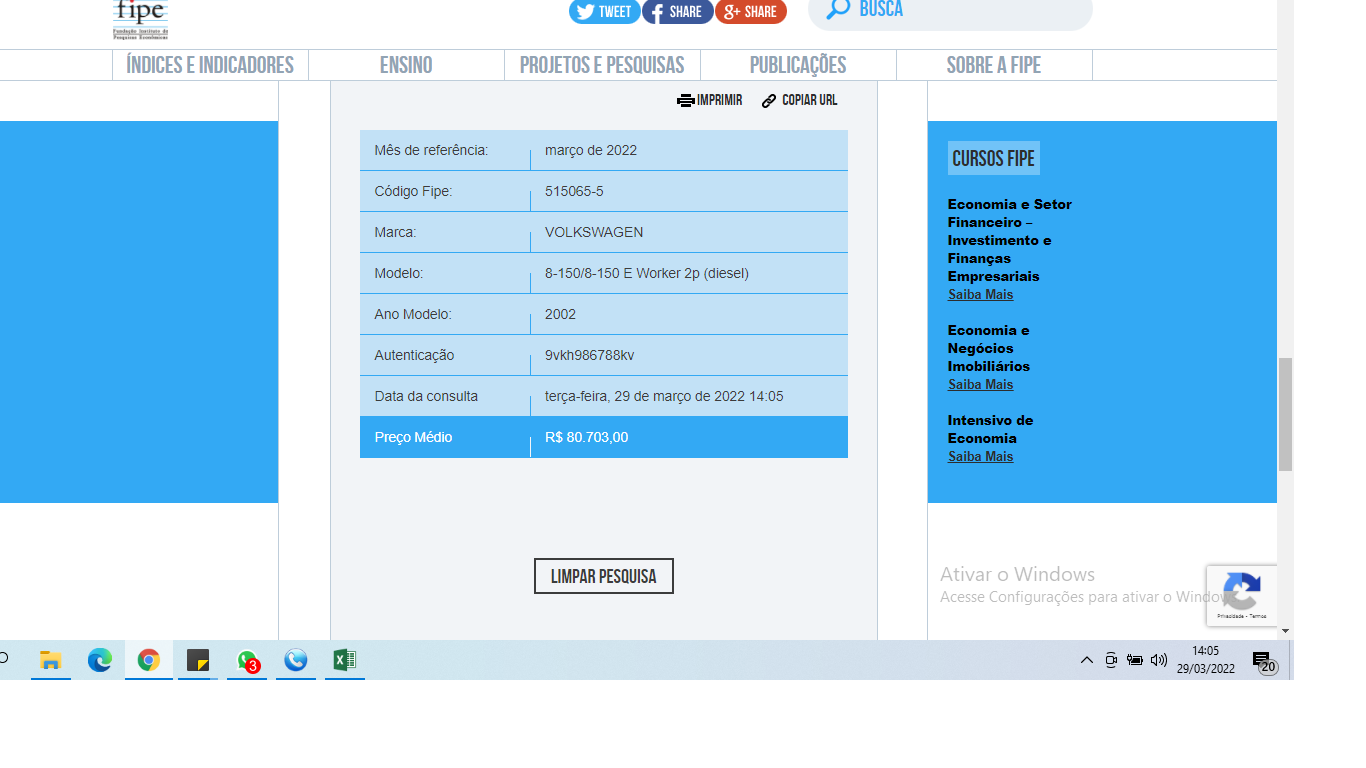Open Microsoft Edge from the taskbar

click(99, 660)
